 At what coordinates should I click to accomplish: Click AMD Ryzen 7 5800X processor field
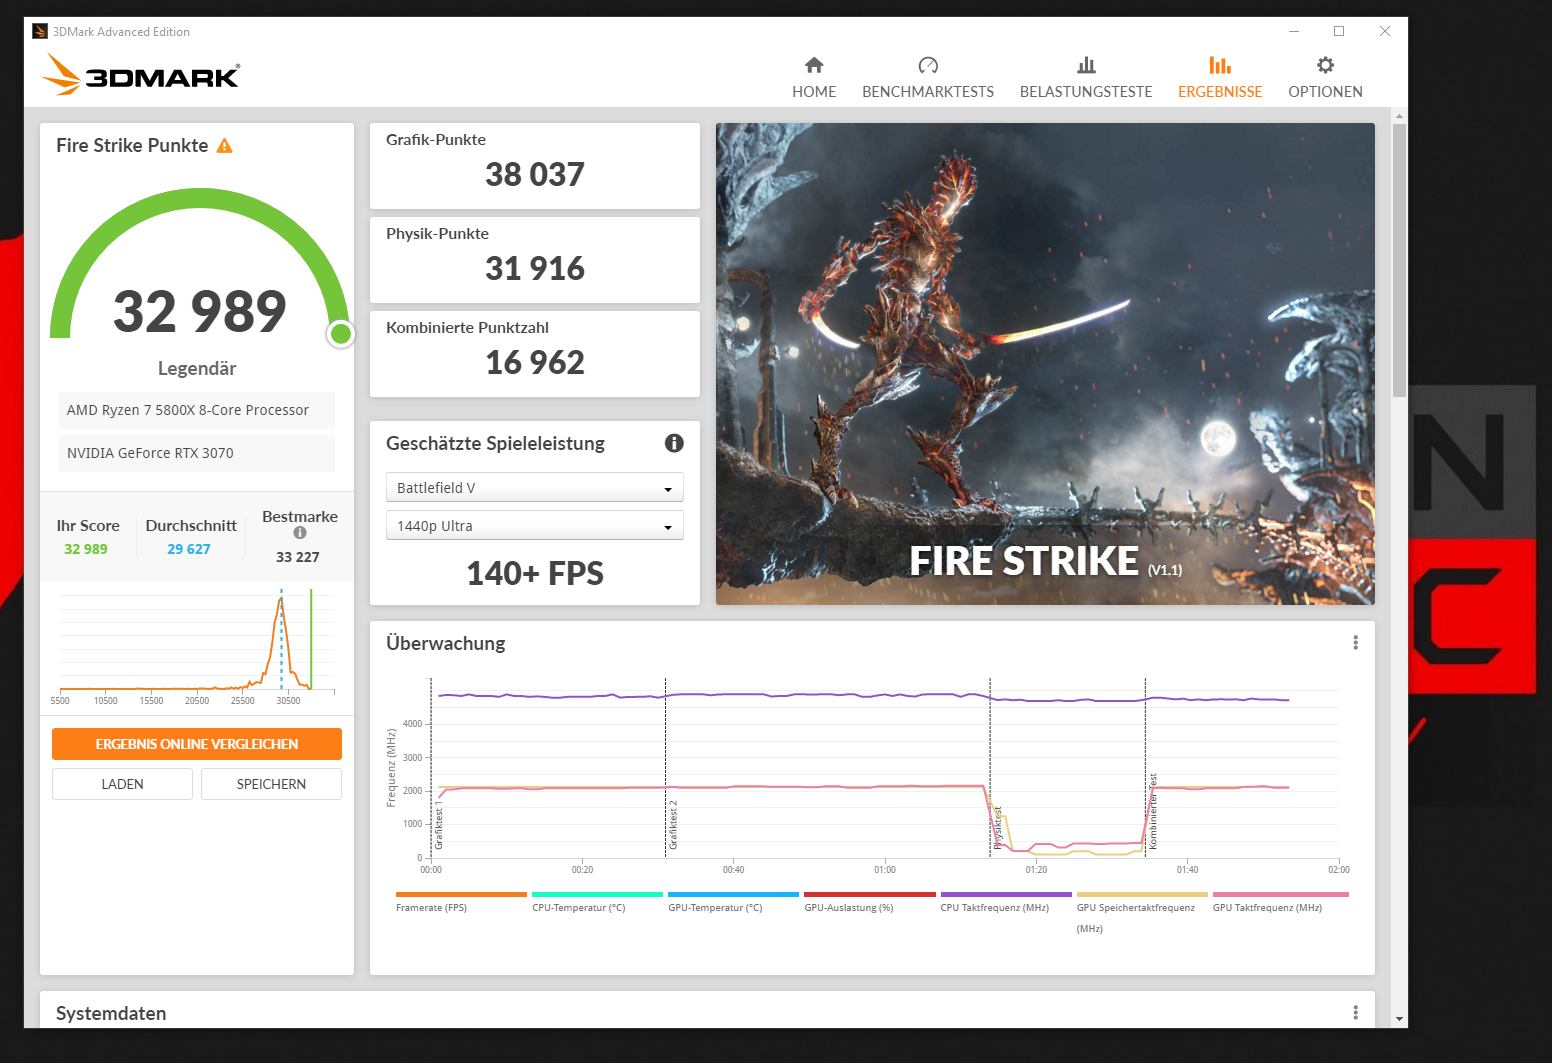tap(197, 410)
